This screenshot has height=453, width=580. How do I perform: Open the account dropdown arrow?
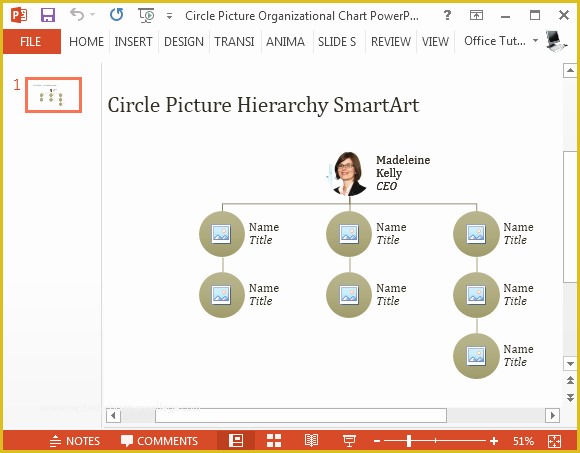(535, 40)
